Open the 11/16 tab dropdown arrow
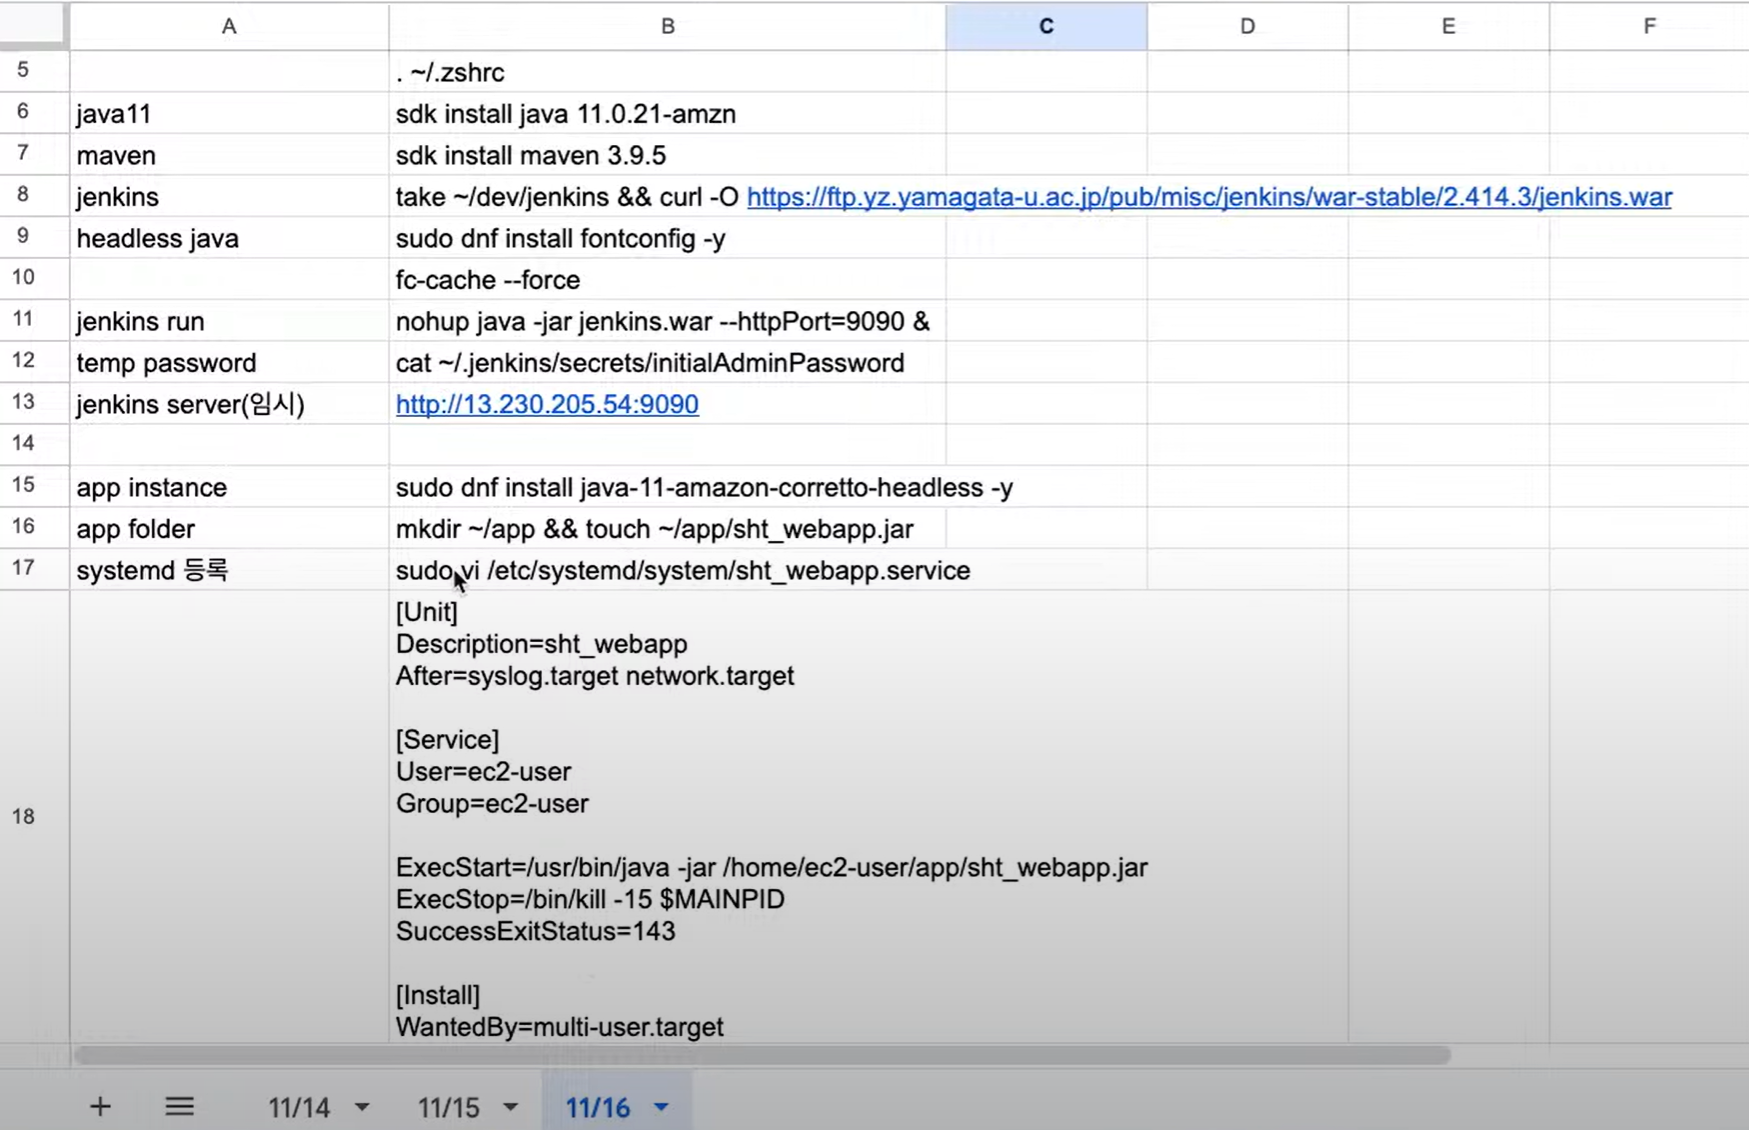The width and height of the screenshot is (1749, 1130). click(661, 1107)
